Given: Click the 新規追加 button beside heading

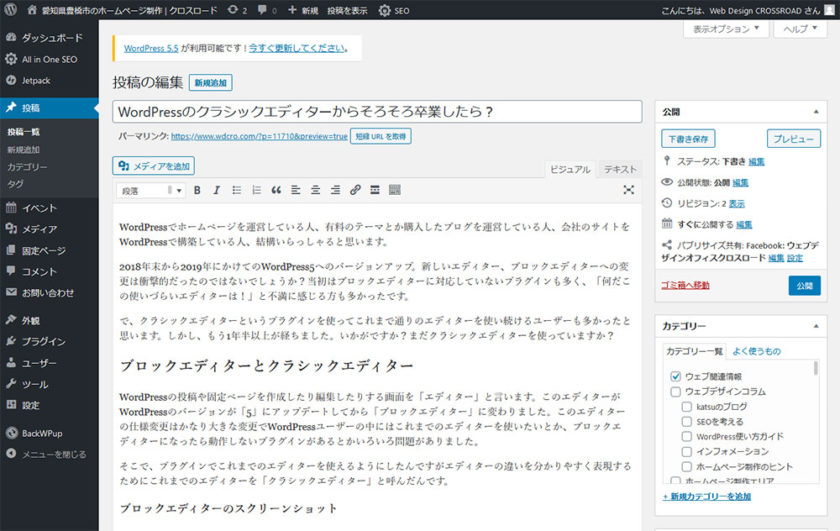Looking at the screenshot, I should [211, 83].
